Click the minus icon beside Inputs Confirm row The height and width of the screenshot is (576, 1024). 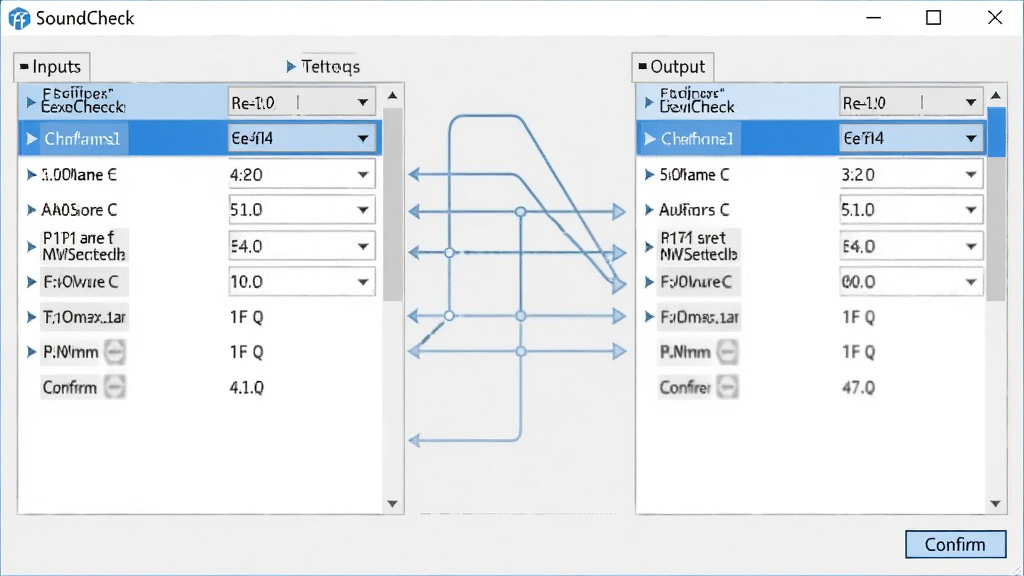point(115,387)
